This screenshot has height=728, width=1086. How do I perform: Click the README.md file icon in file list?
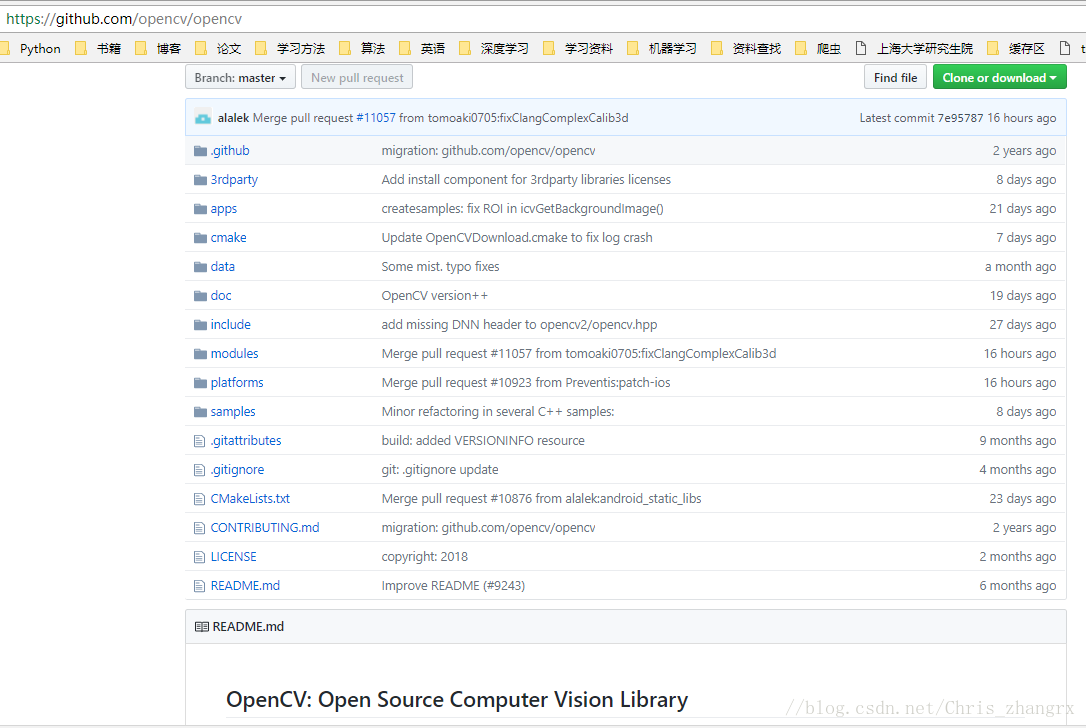(199, 586)
